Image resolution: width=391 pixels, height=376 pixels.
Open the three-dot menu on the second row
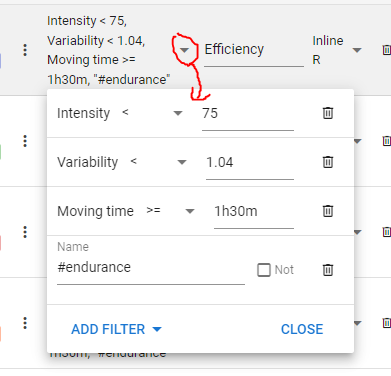pyautogui.click(x=25, y=141)
